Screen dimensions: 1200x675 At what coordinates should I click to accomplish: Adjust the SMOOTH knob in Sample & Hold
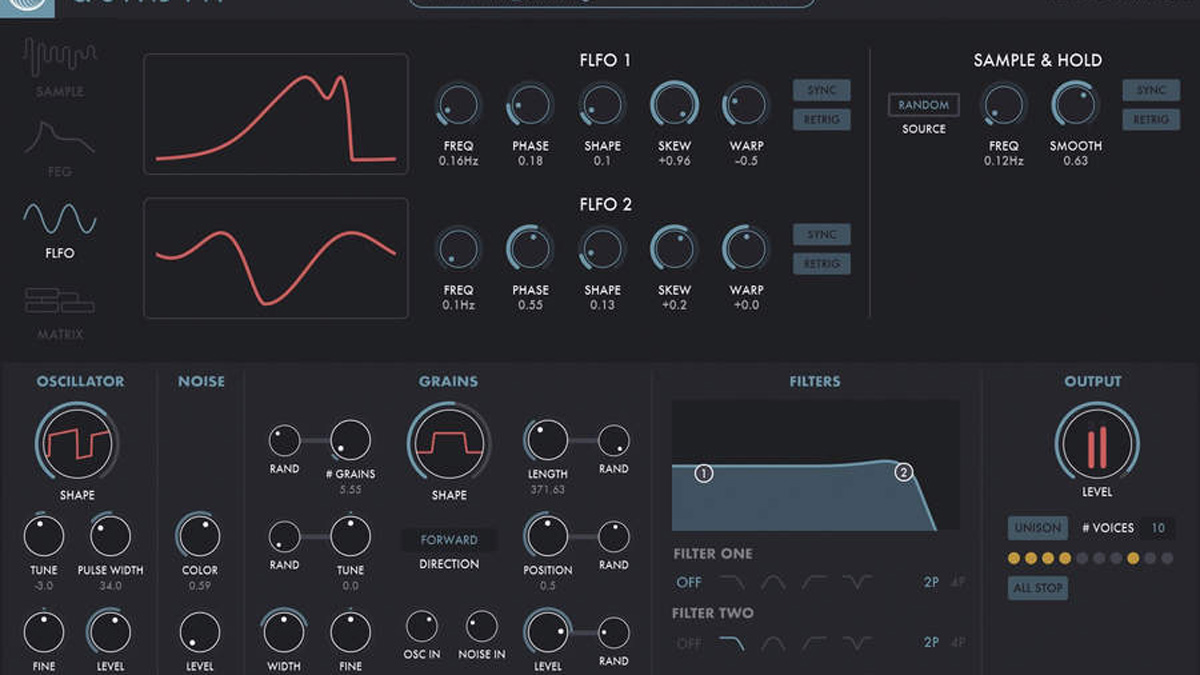pyautogui.click(x=1075, y=105)
